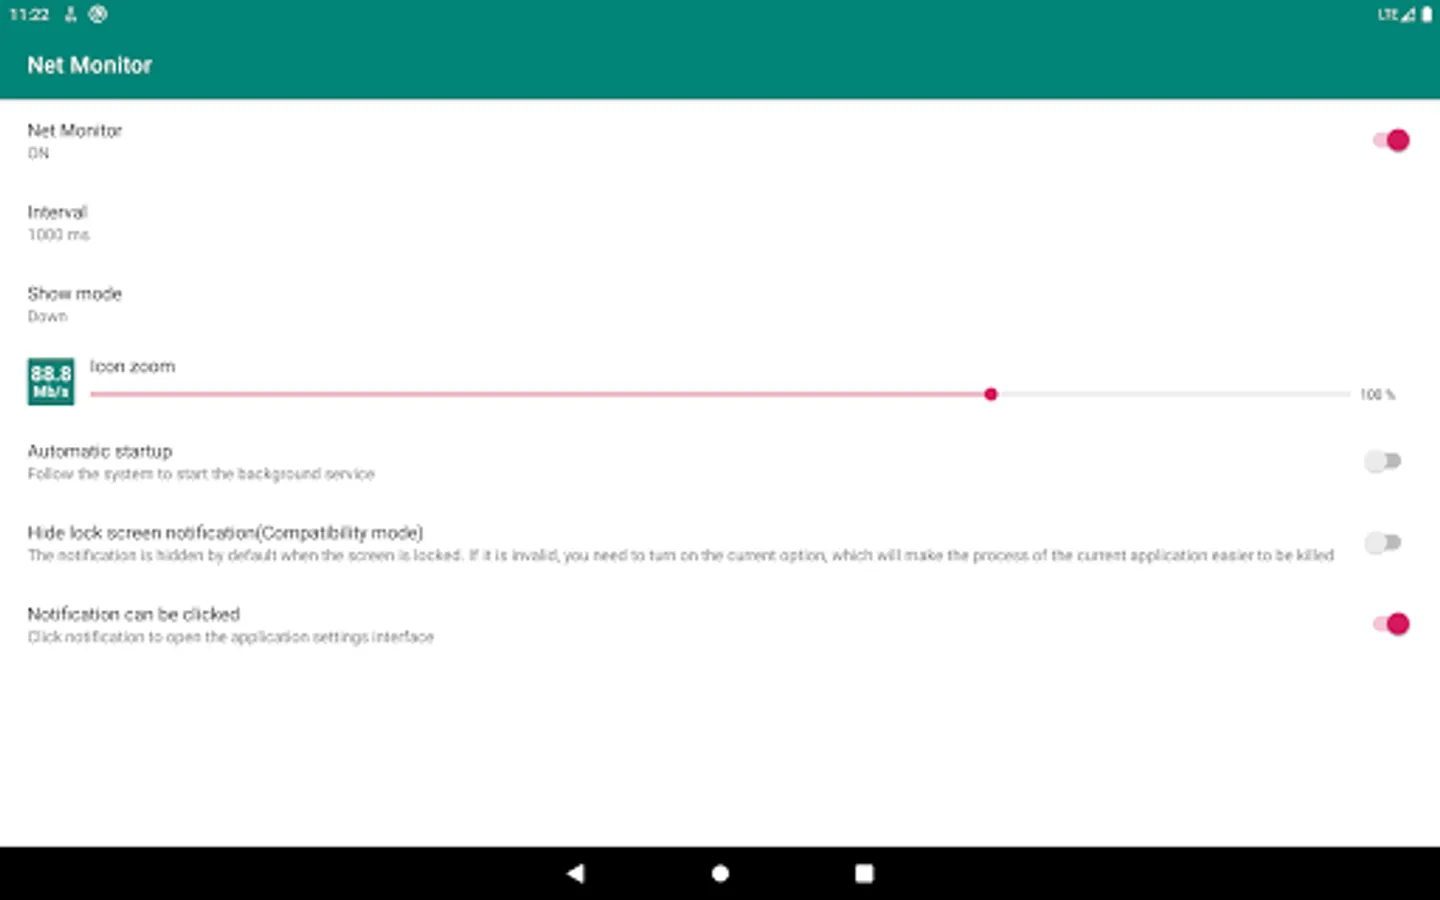
Task: Click the Icon zoom label
Action: (132, 366)
